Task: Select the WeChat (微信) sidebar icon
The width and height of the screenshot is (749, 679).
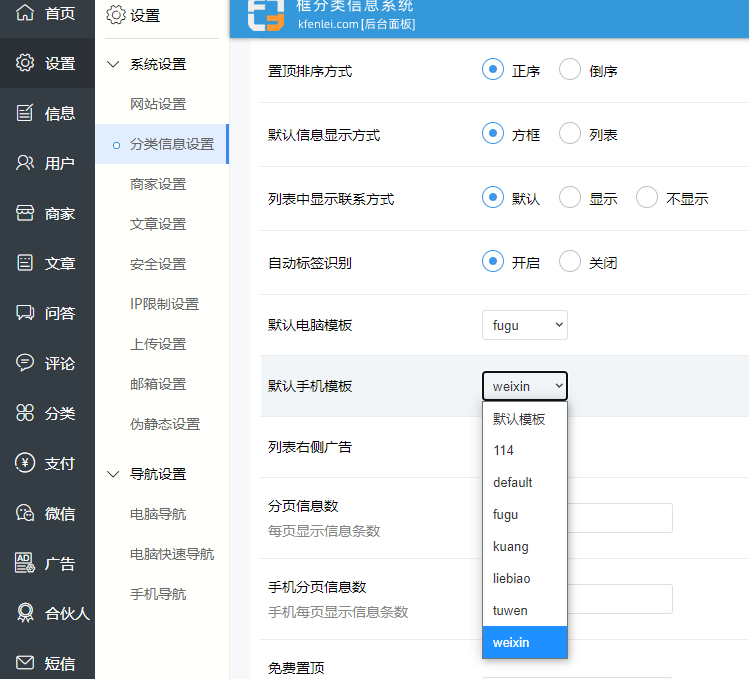Action: [25, 513]
